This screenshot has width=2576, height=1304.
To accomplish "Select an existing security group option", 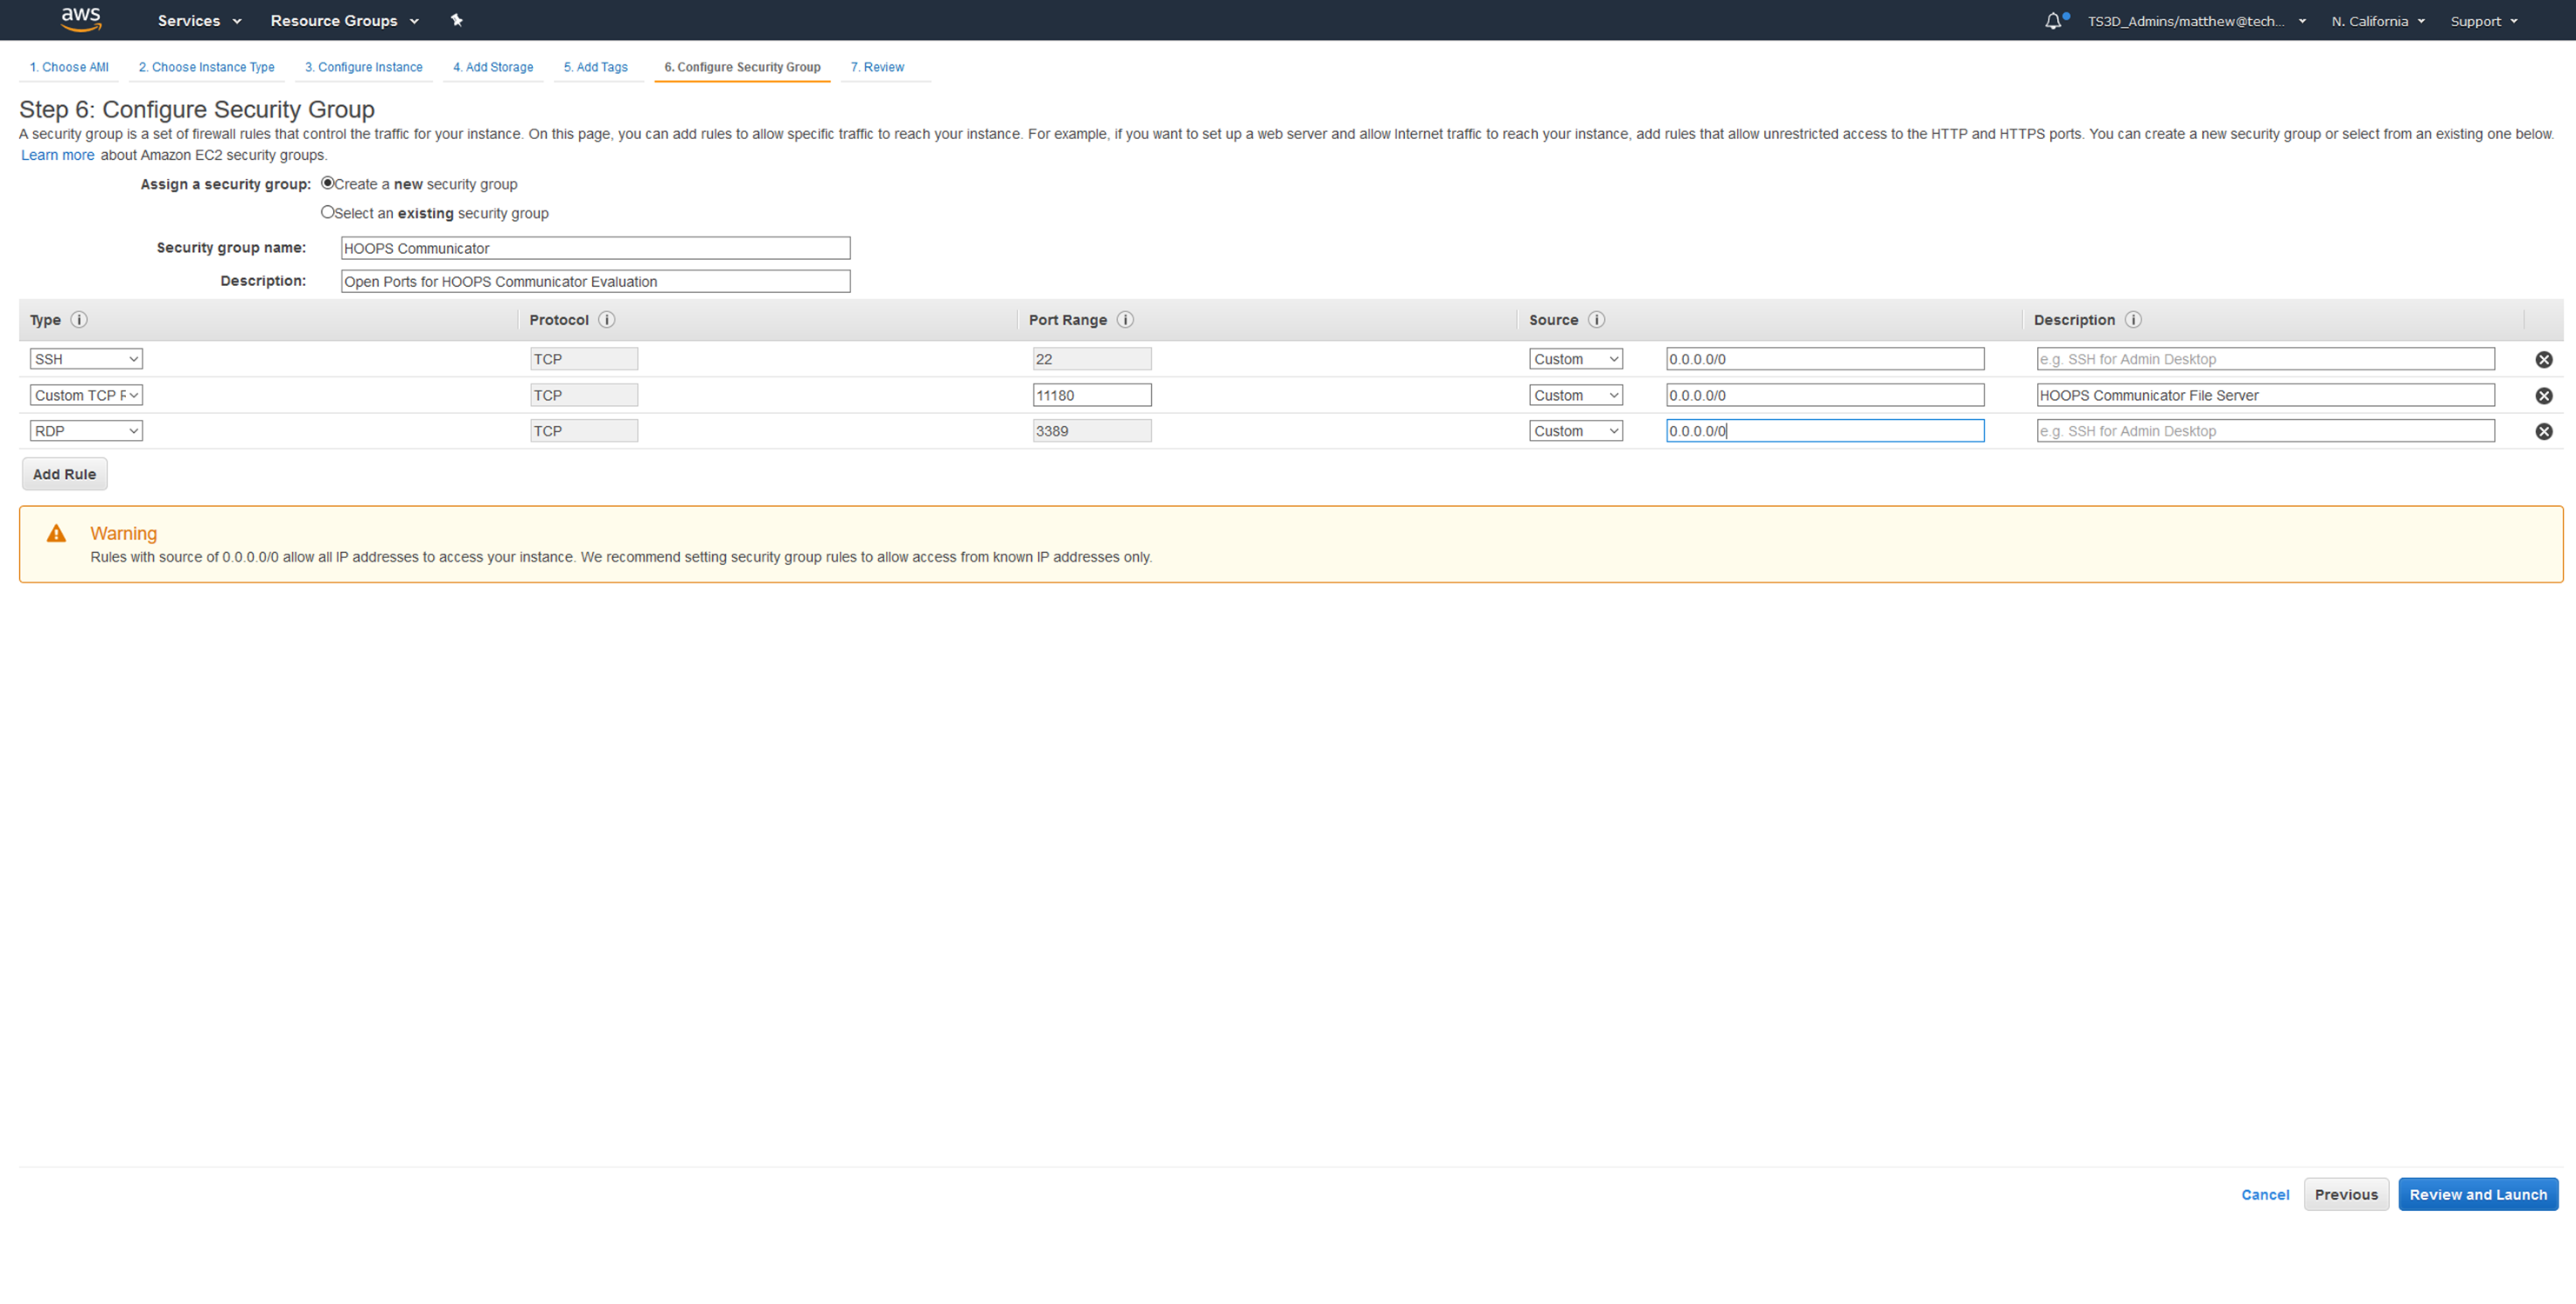I will click(x=326, y=211).
